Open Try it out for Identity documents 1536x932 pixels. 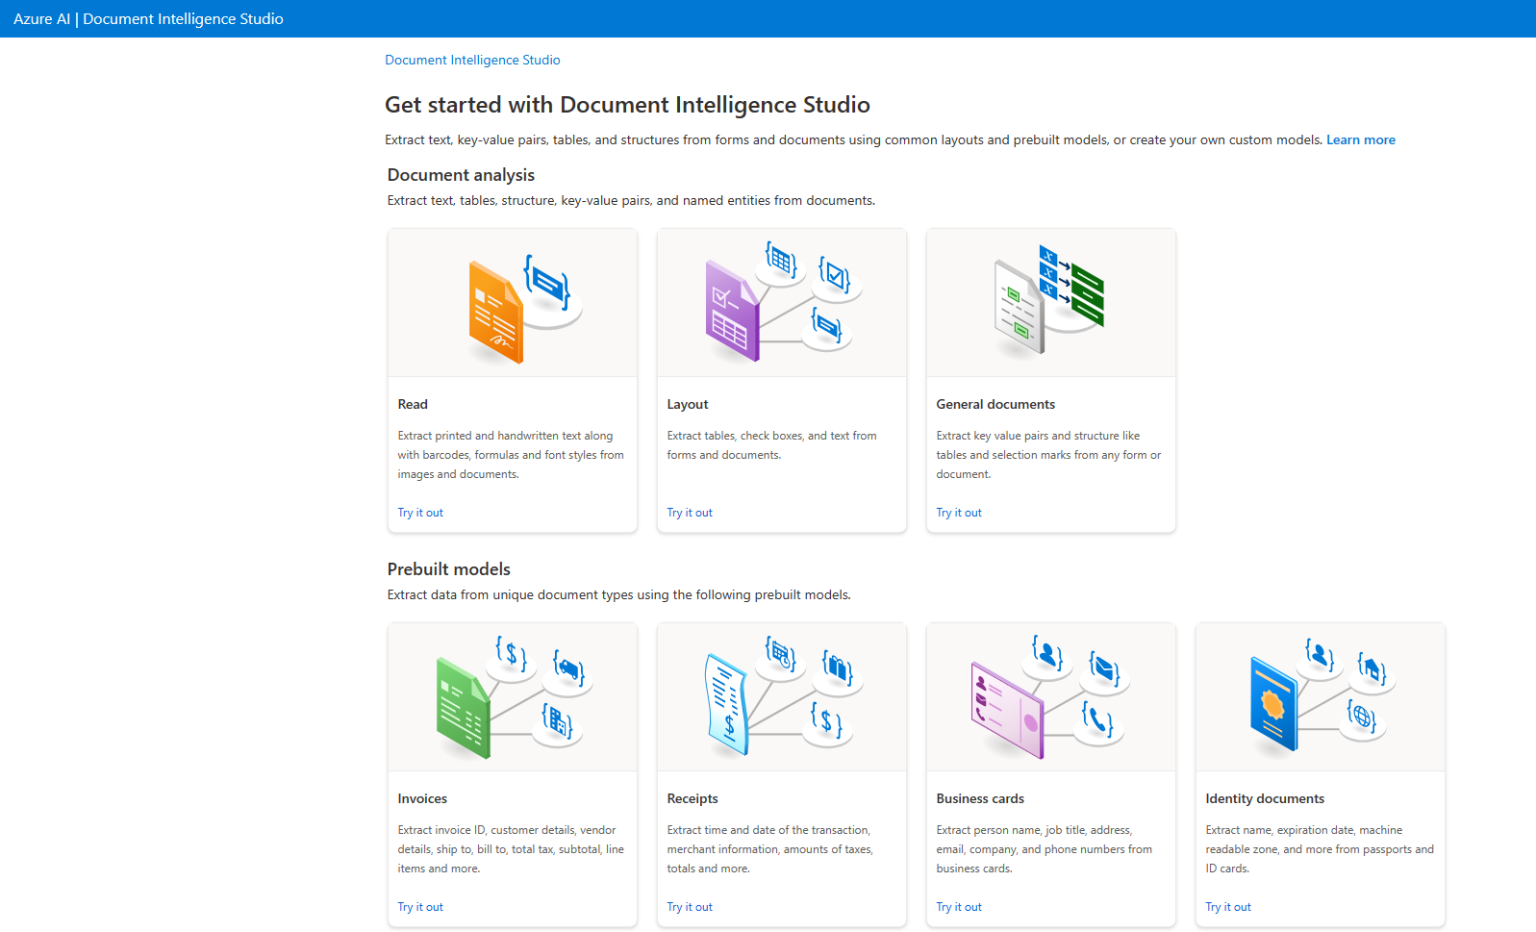[1228, 906]
